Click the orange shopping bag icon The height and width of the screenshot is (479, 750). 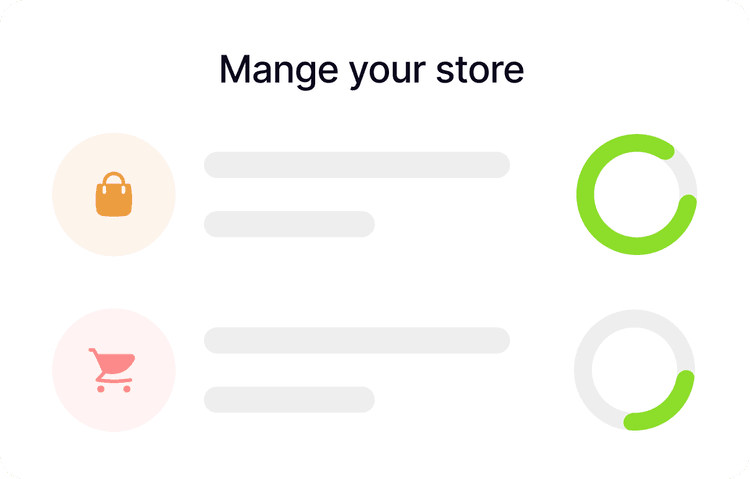[114, 194]
